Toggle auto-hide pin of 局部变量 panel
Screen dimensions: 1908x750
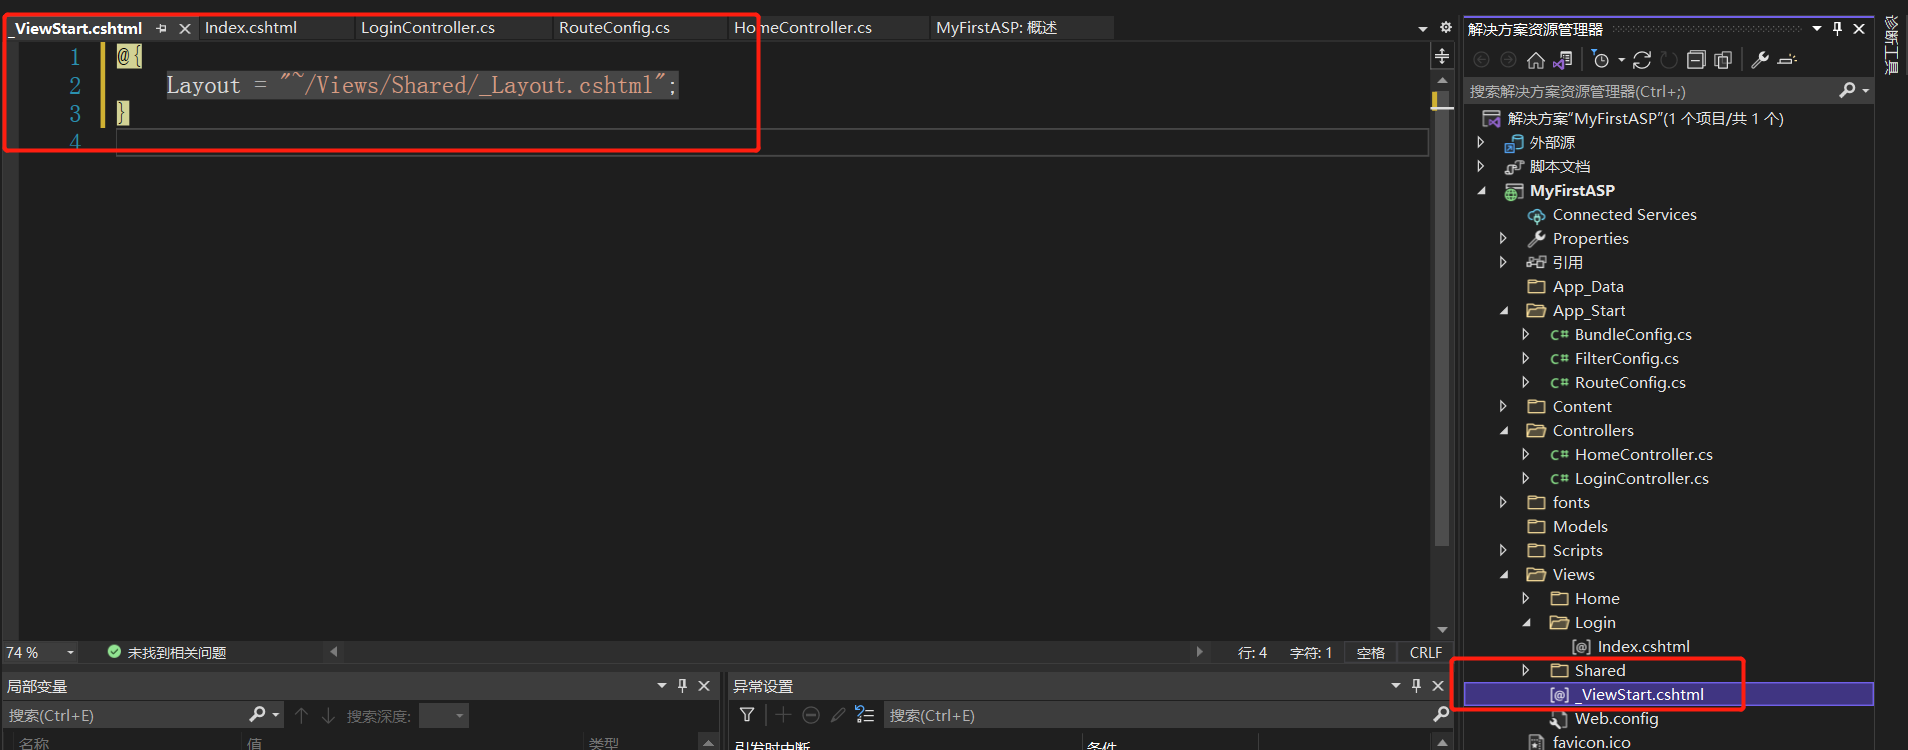tap(682, 686)
